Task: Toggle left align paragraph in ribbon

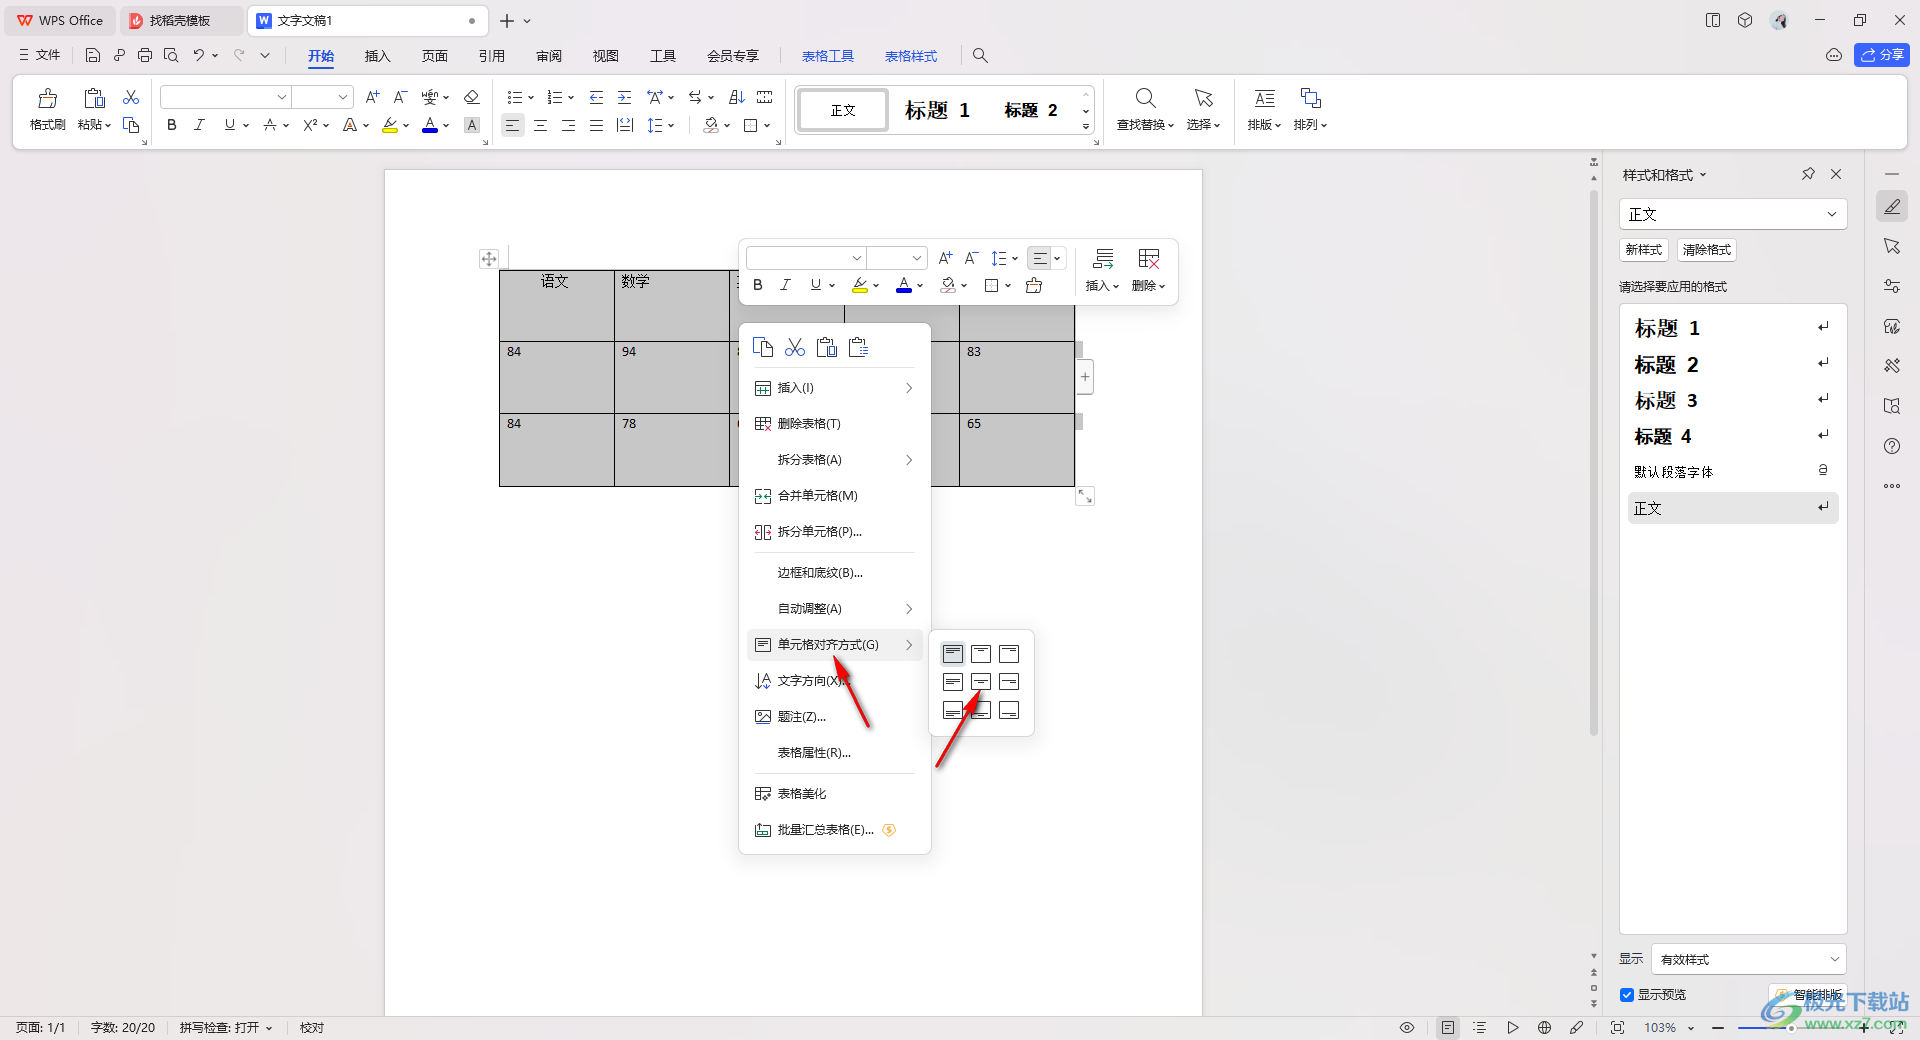Action: (512, 125)
